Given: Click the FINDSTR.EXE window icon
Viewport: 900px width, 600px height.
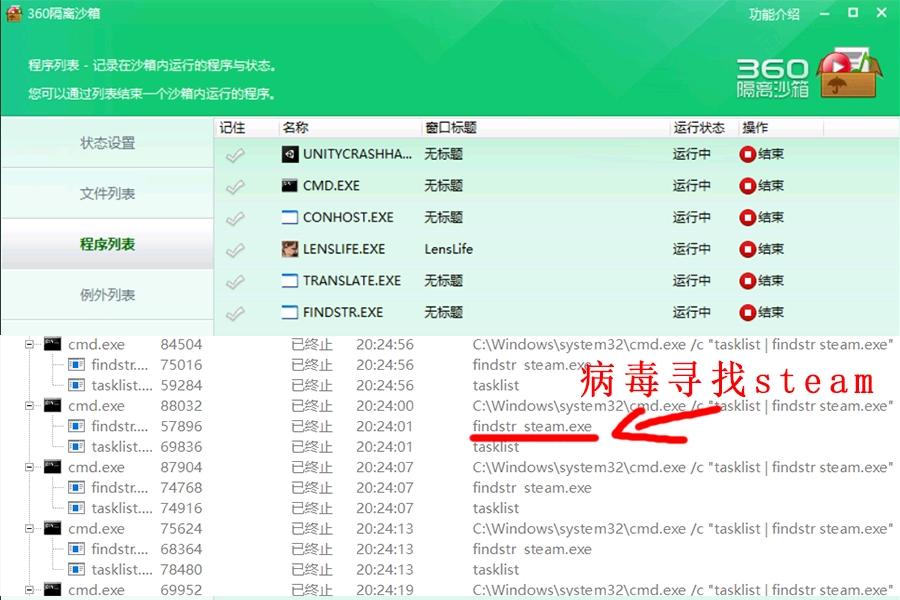Looking at the screenshot, I should click(290, 312).
